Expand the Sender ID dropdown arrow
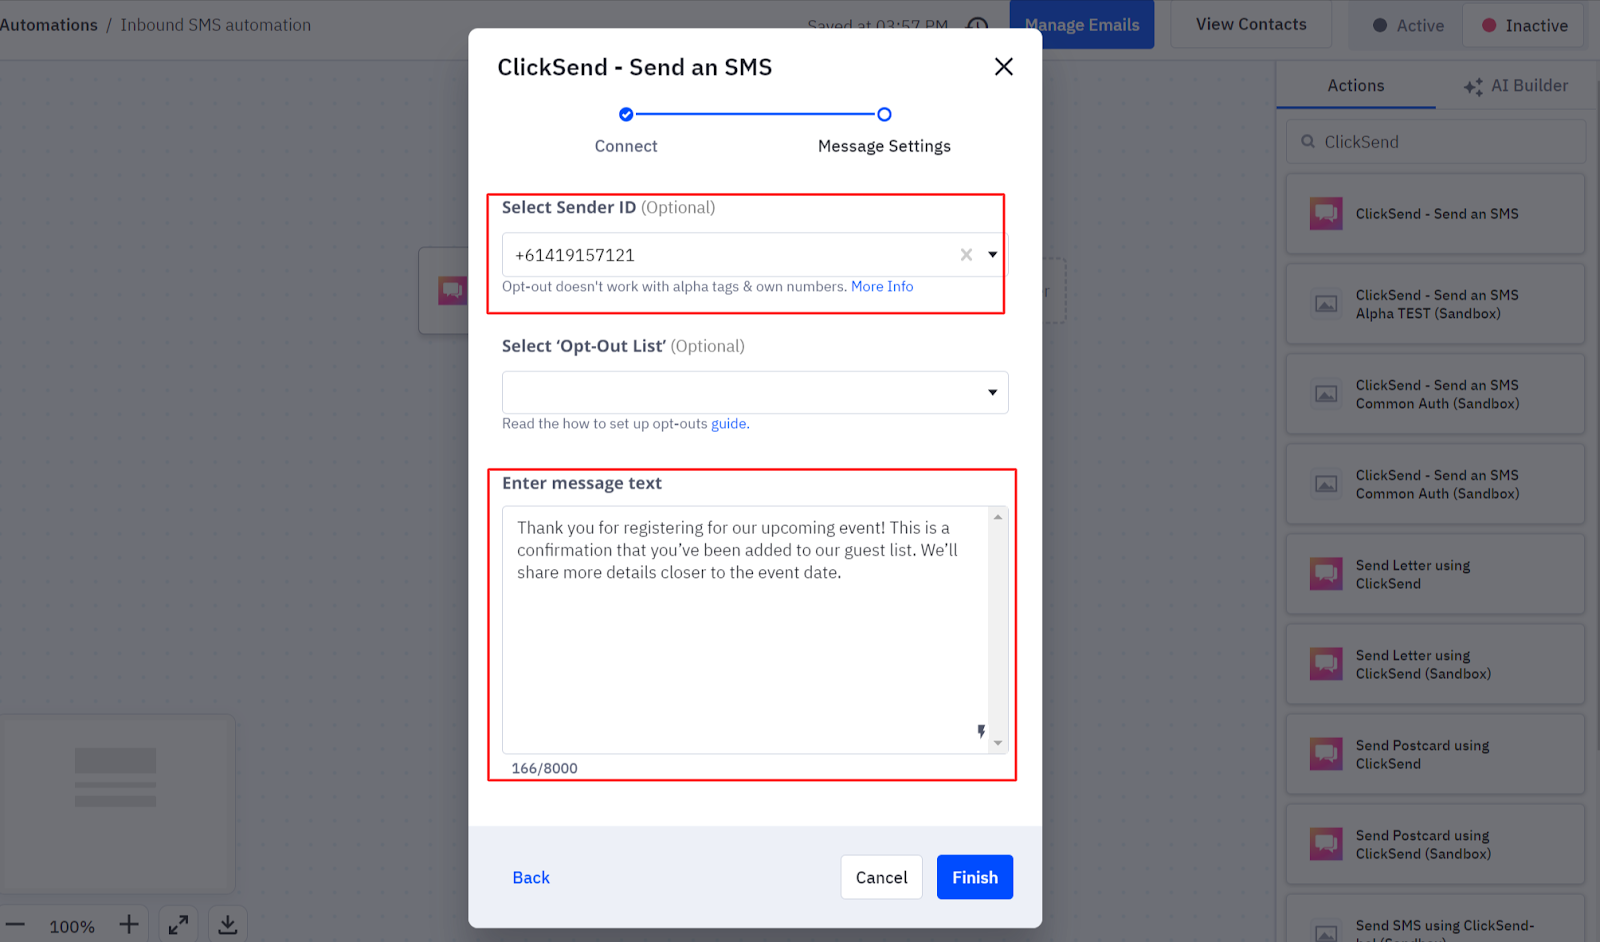 click(993, 255)
